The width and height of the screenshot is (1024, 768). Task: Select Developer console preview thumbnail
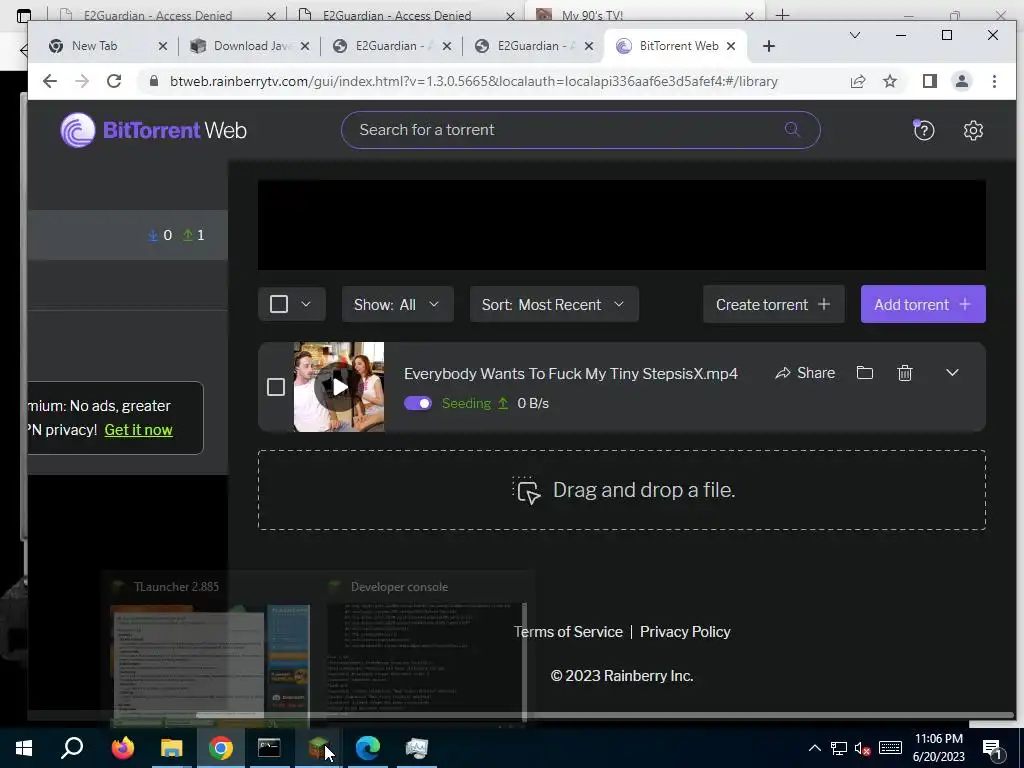[426, 663]
